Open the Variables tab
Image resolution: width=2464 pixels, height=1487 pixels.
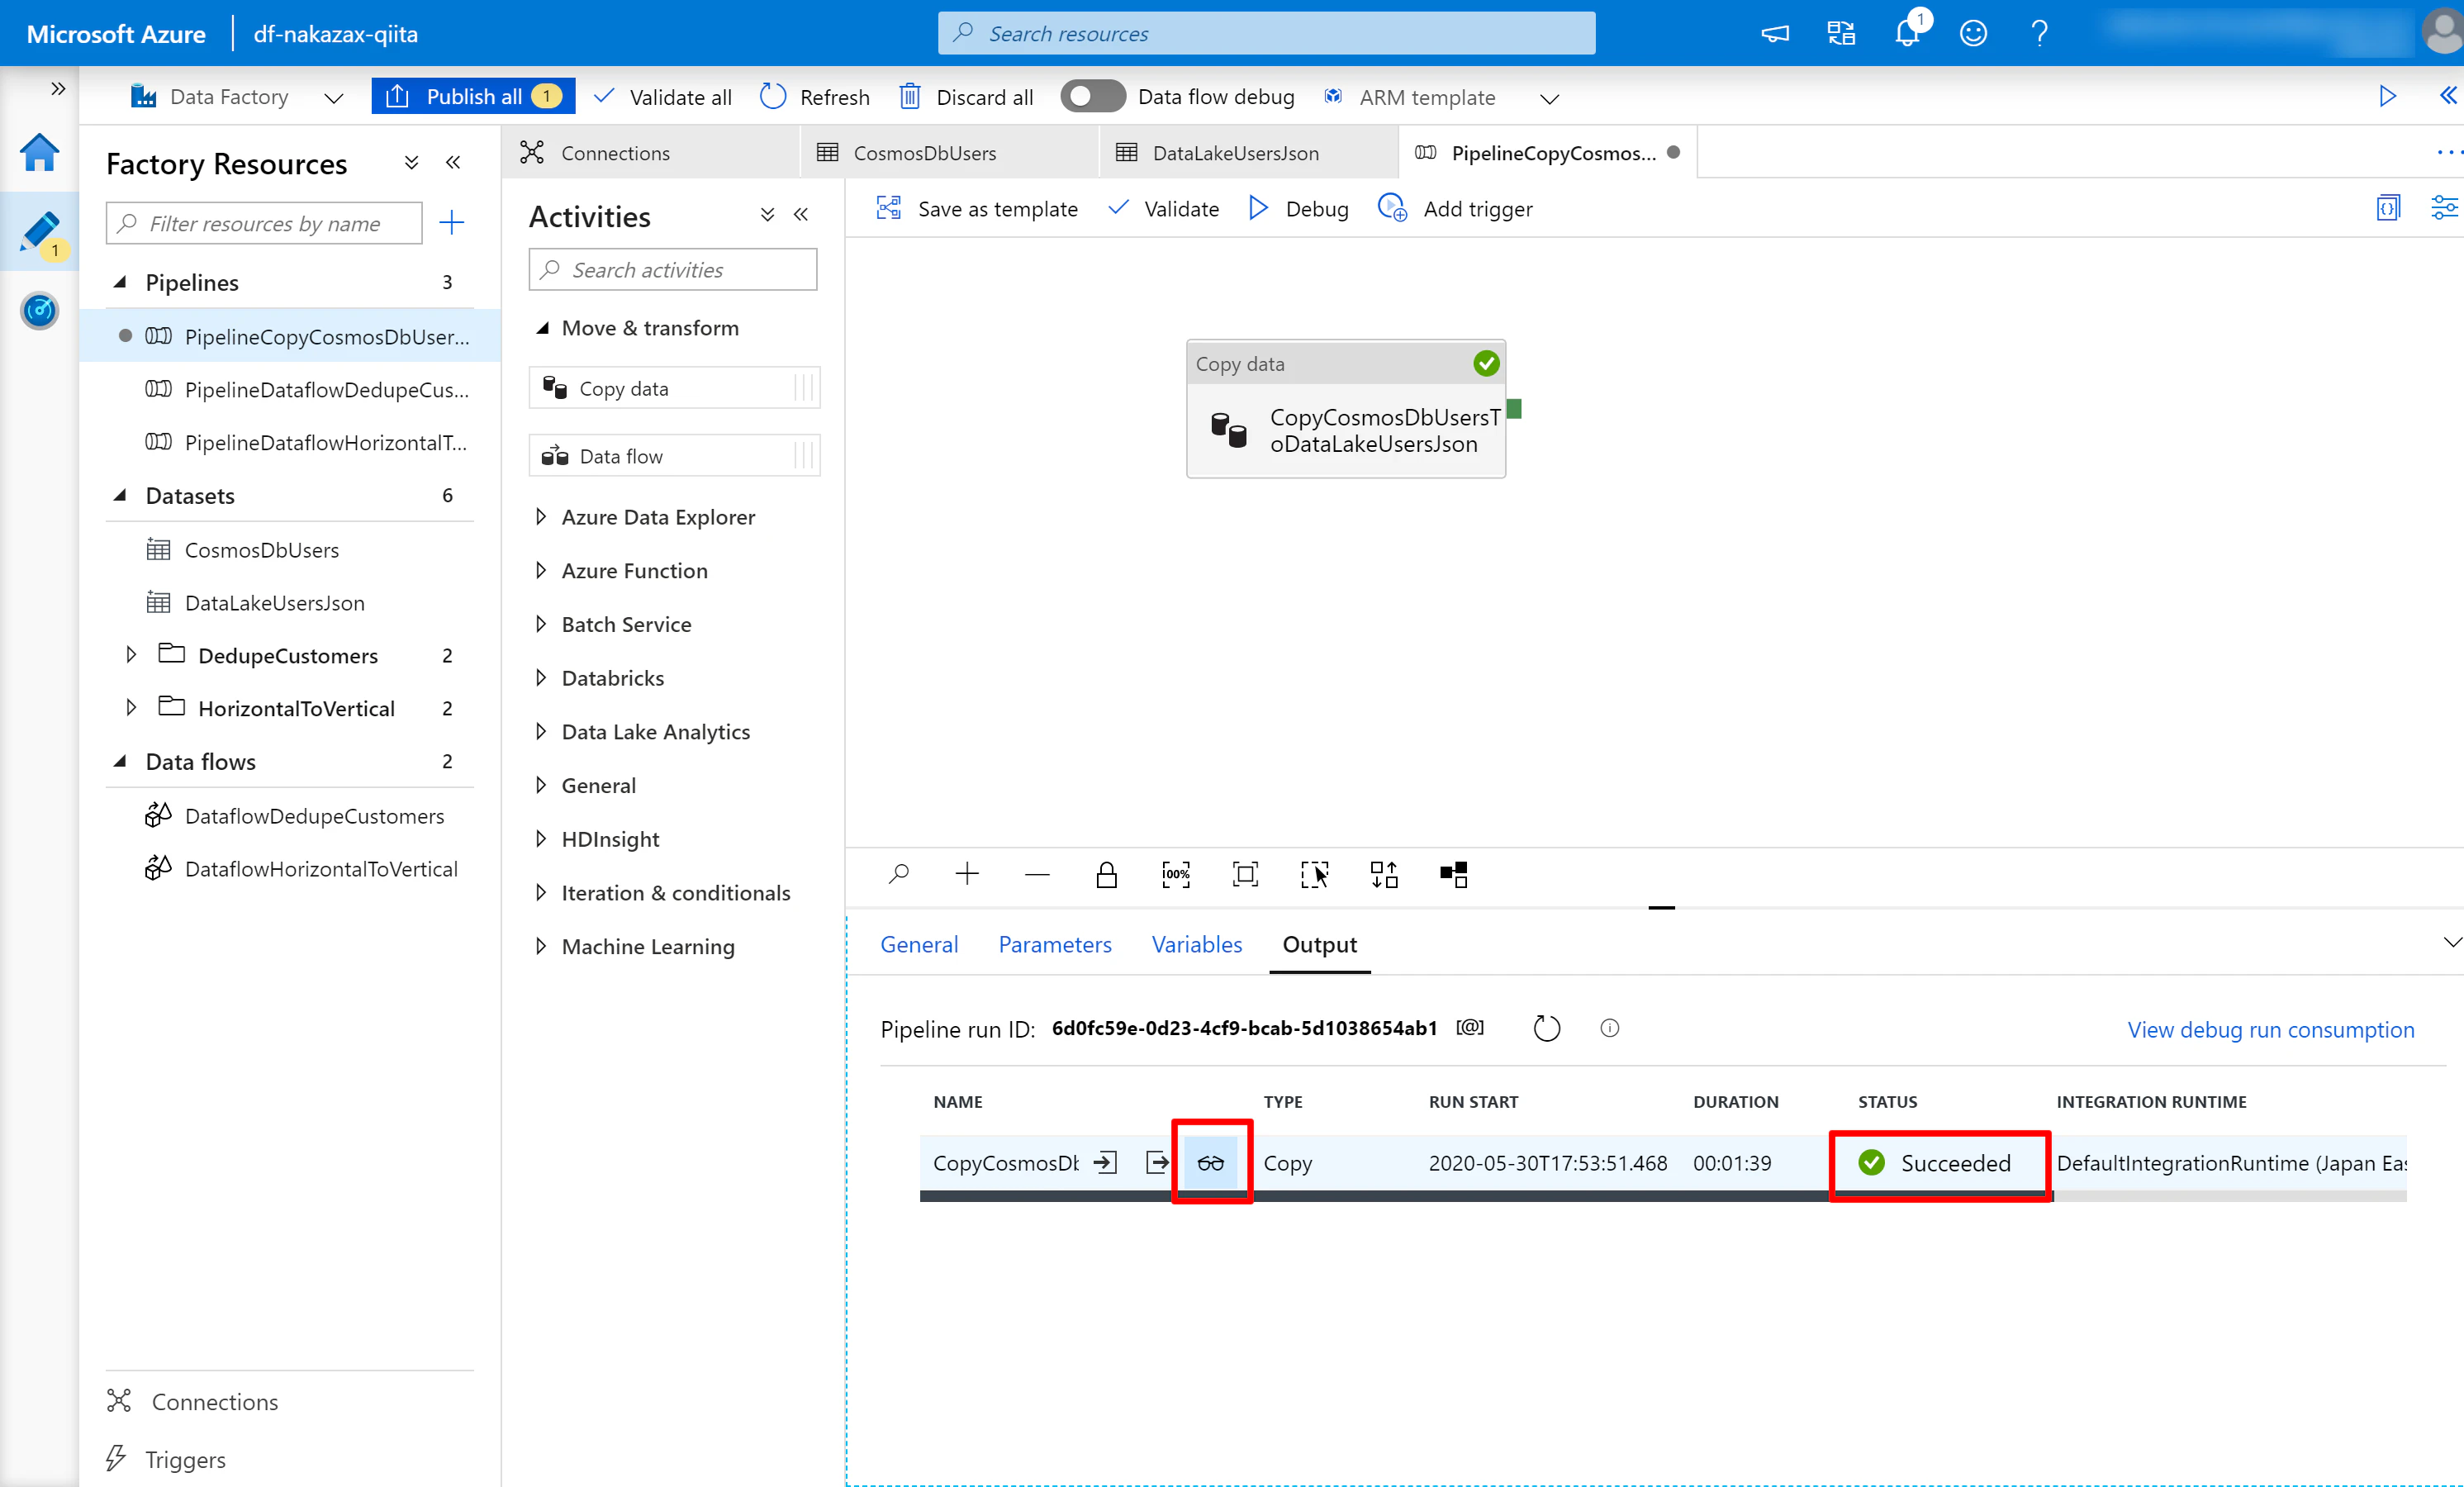coord(1197,945)
